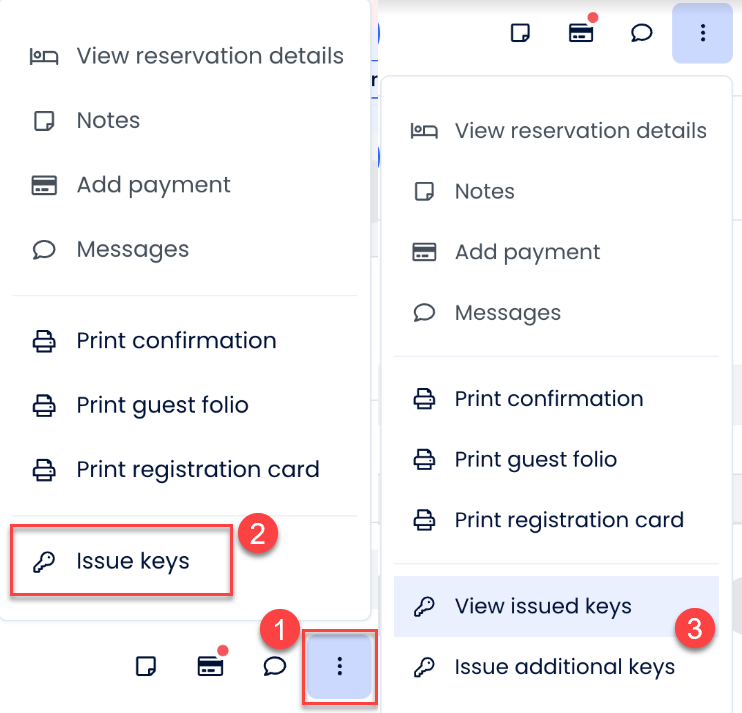Open notes icon in the bottom toolbar
Screen dimensions: 742x713
click(x=146, y=666)
